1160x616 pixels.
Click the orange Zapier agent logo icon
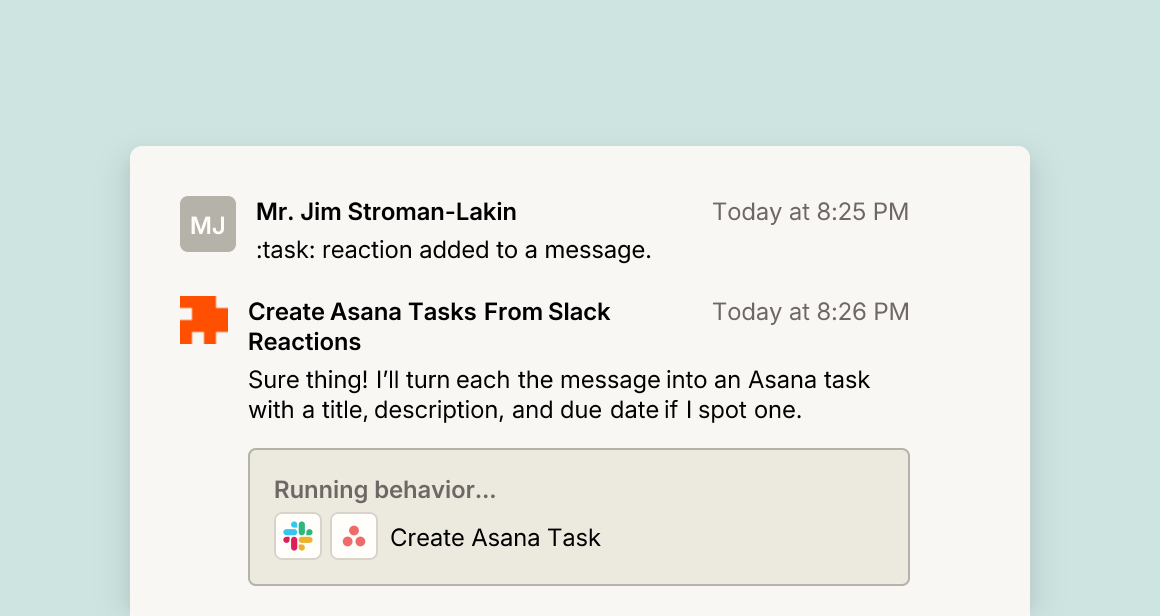(x=203, y=320)
